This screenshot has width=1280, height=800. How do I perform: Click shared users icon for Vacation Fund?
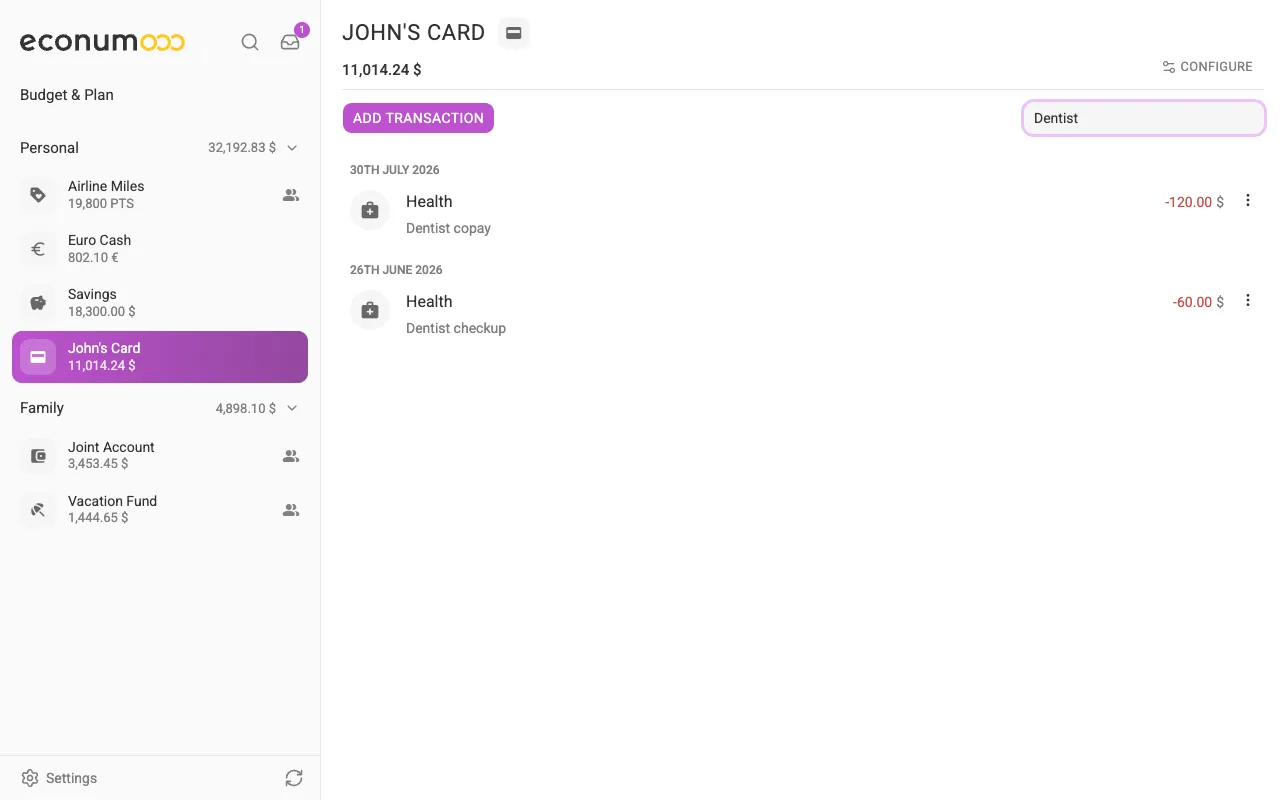[291, 510]
